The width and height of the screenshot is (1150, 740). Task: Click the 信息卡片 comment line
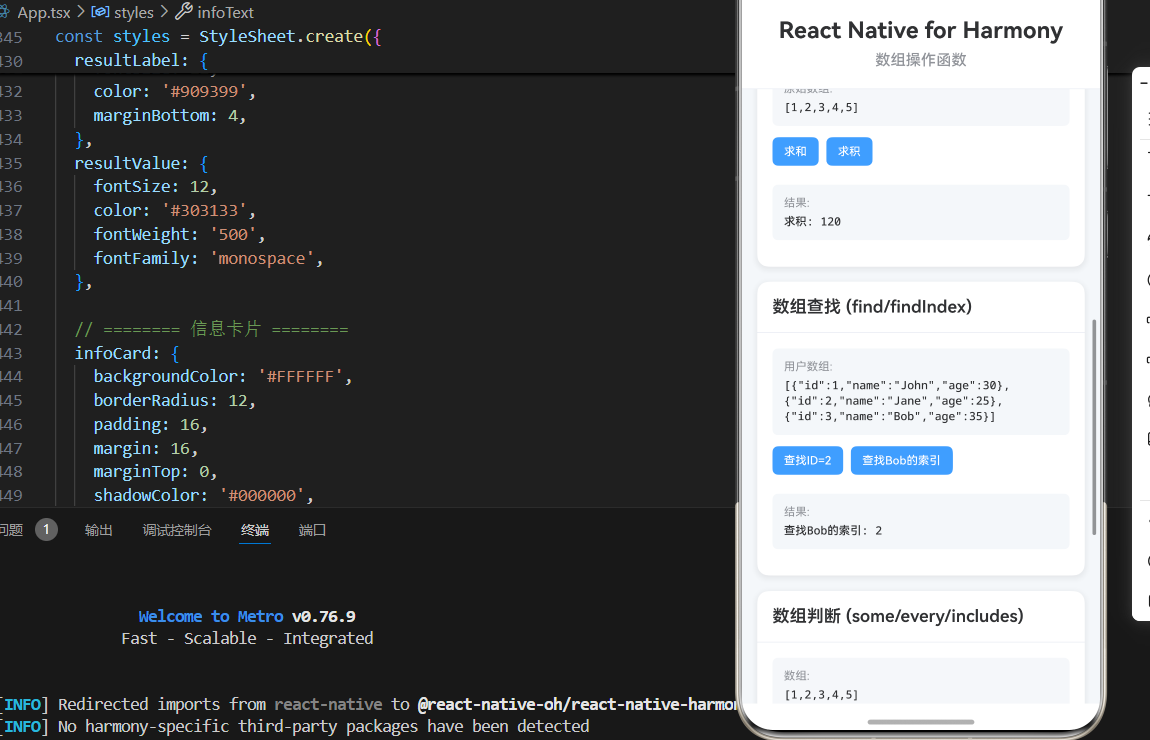211,329
